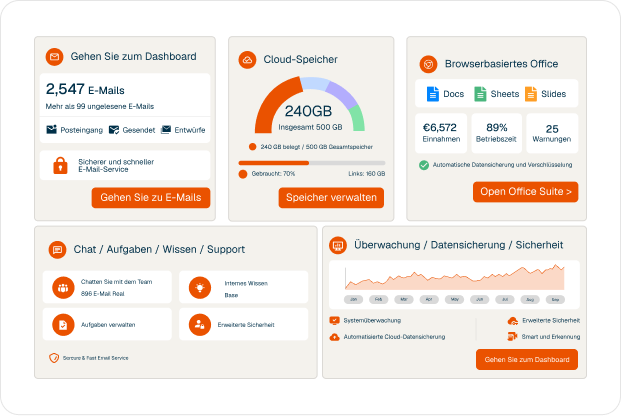
Task: Click the team chat people icon
Action: click(63, 288)
